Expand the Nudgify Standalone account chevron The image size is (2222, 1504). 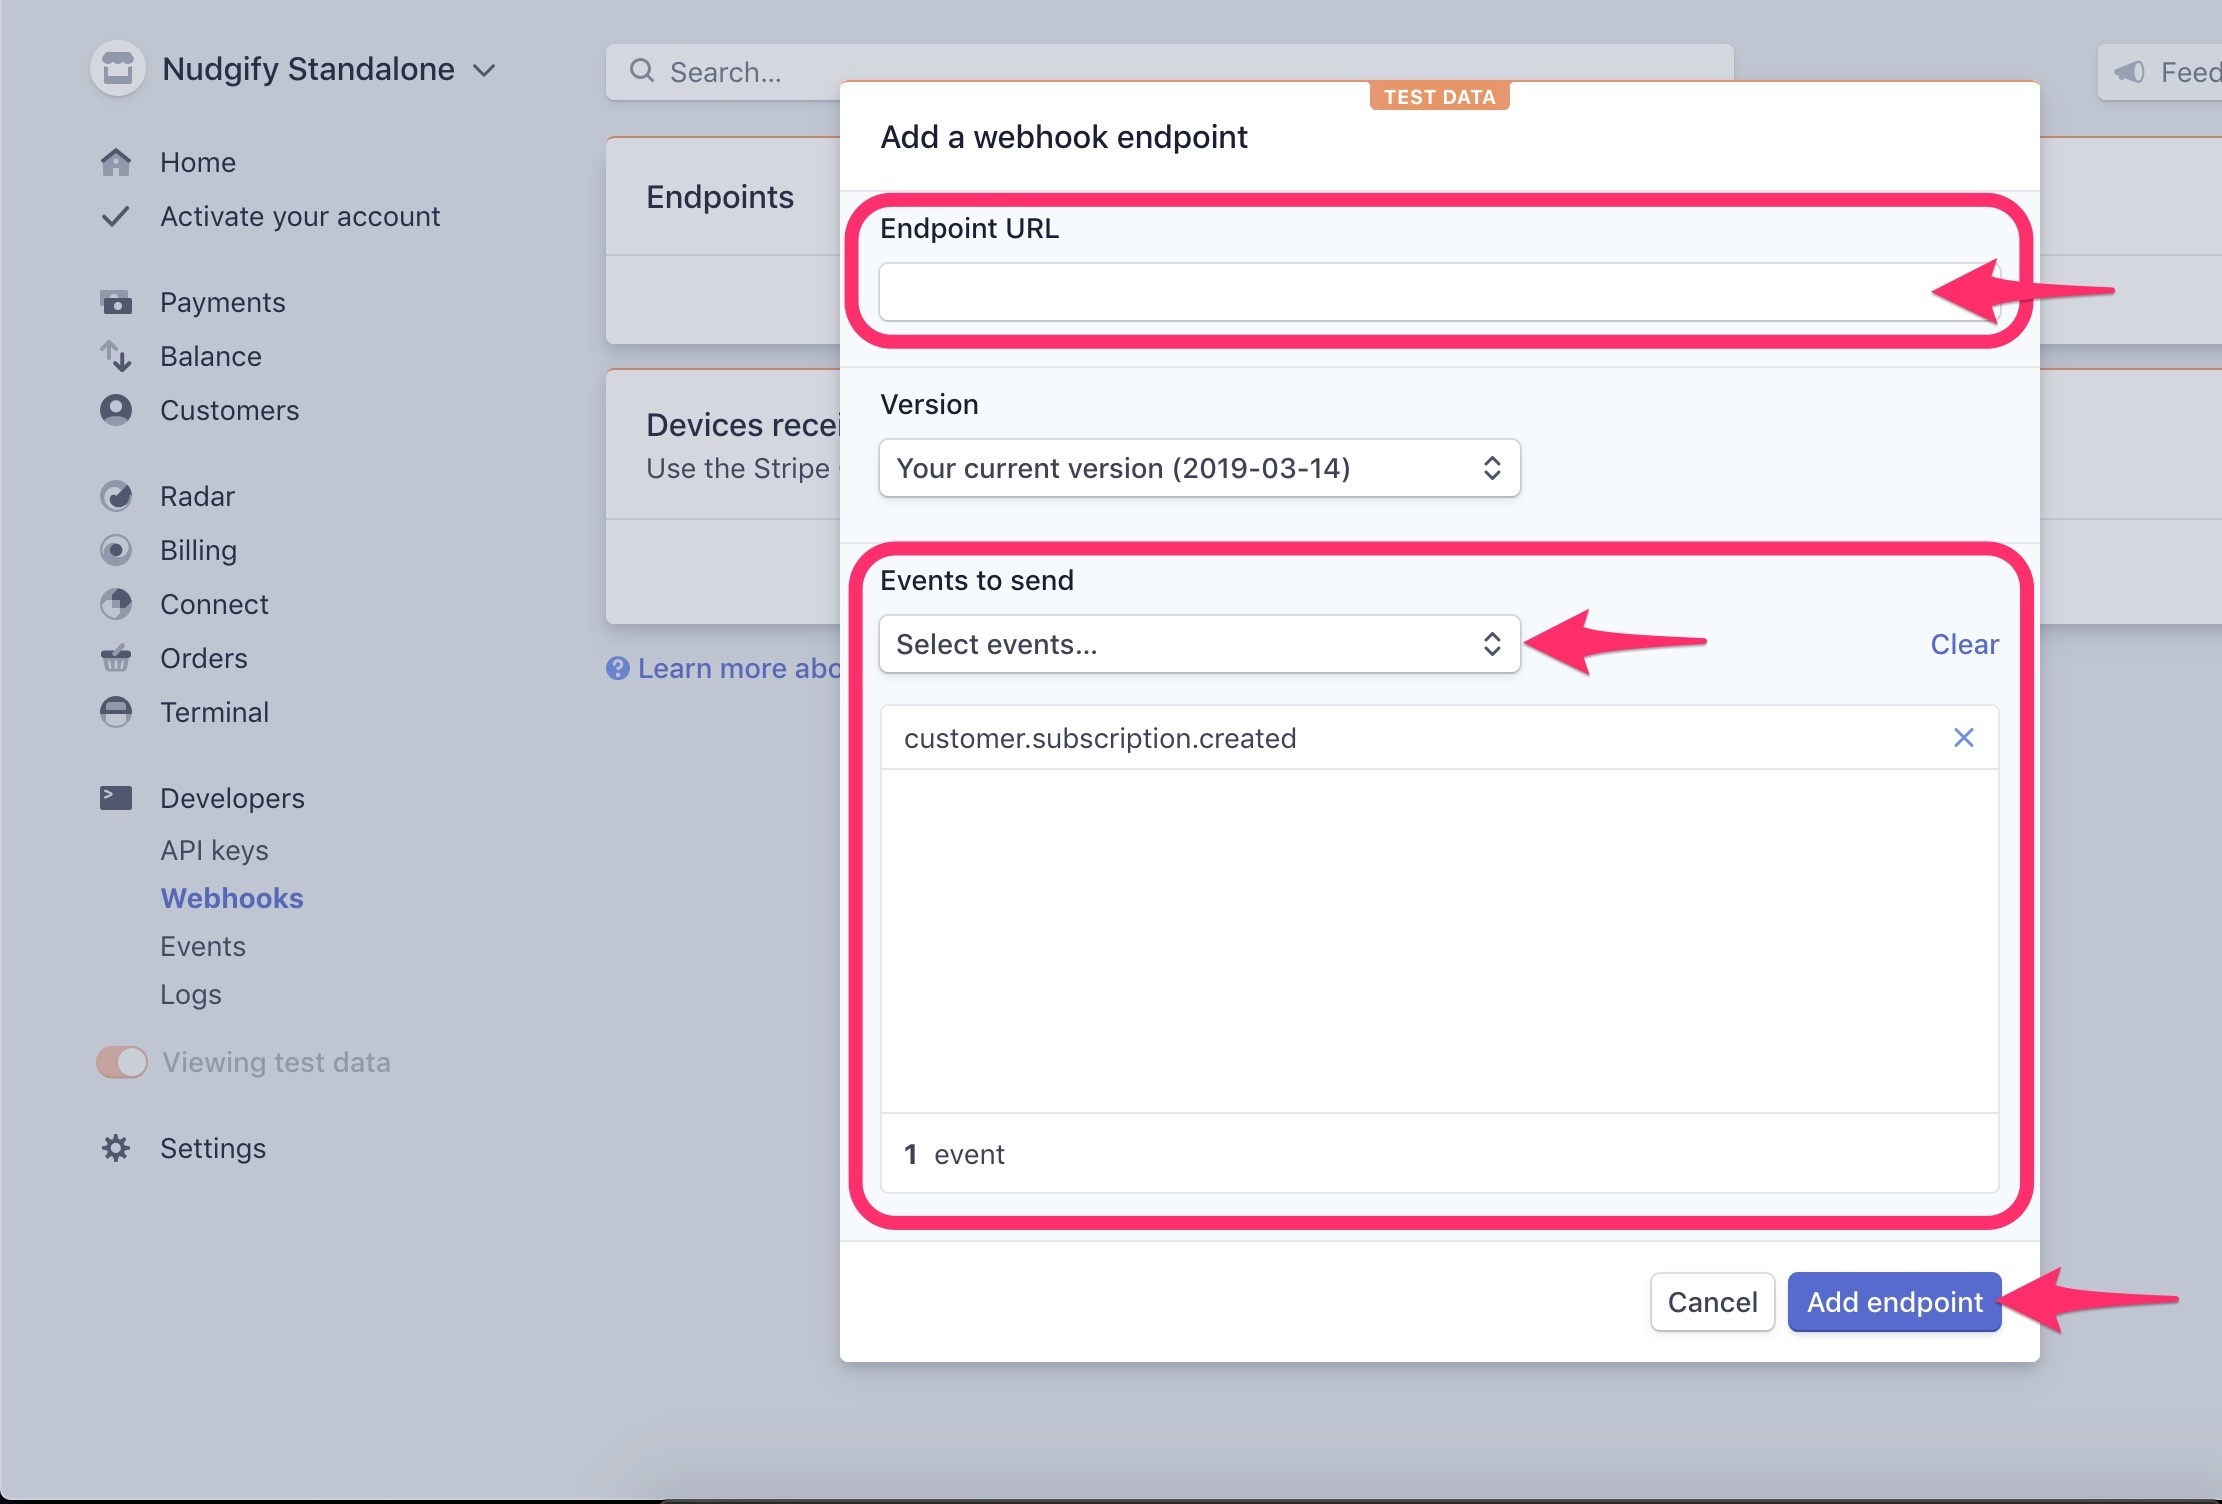point(484,70)
